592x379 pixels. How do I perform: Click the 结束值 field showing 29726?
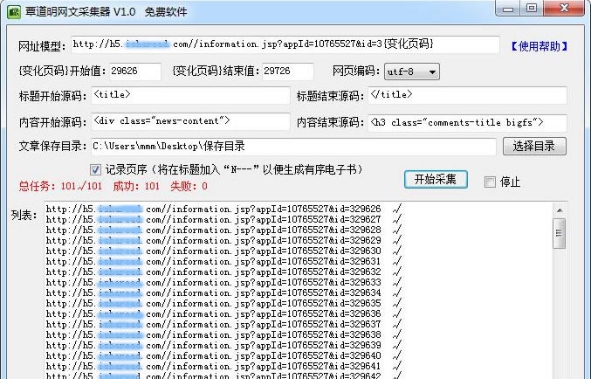tap(288, 71)
